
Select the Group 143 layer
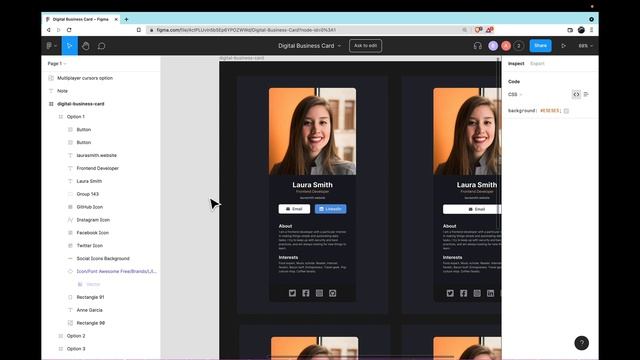pyautogui.click(x=88, y=194)
